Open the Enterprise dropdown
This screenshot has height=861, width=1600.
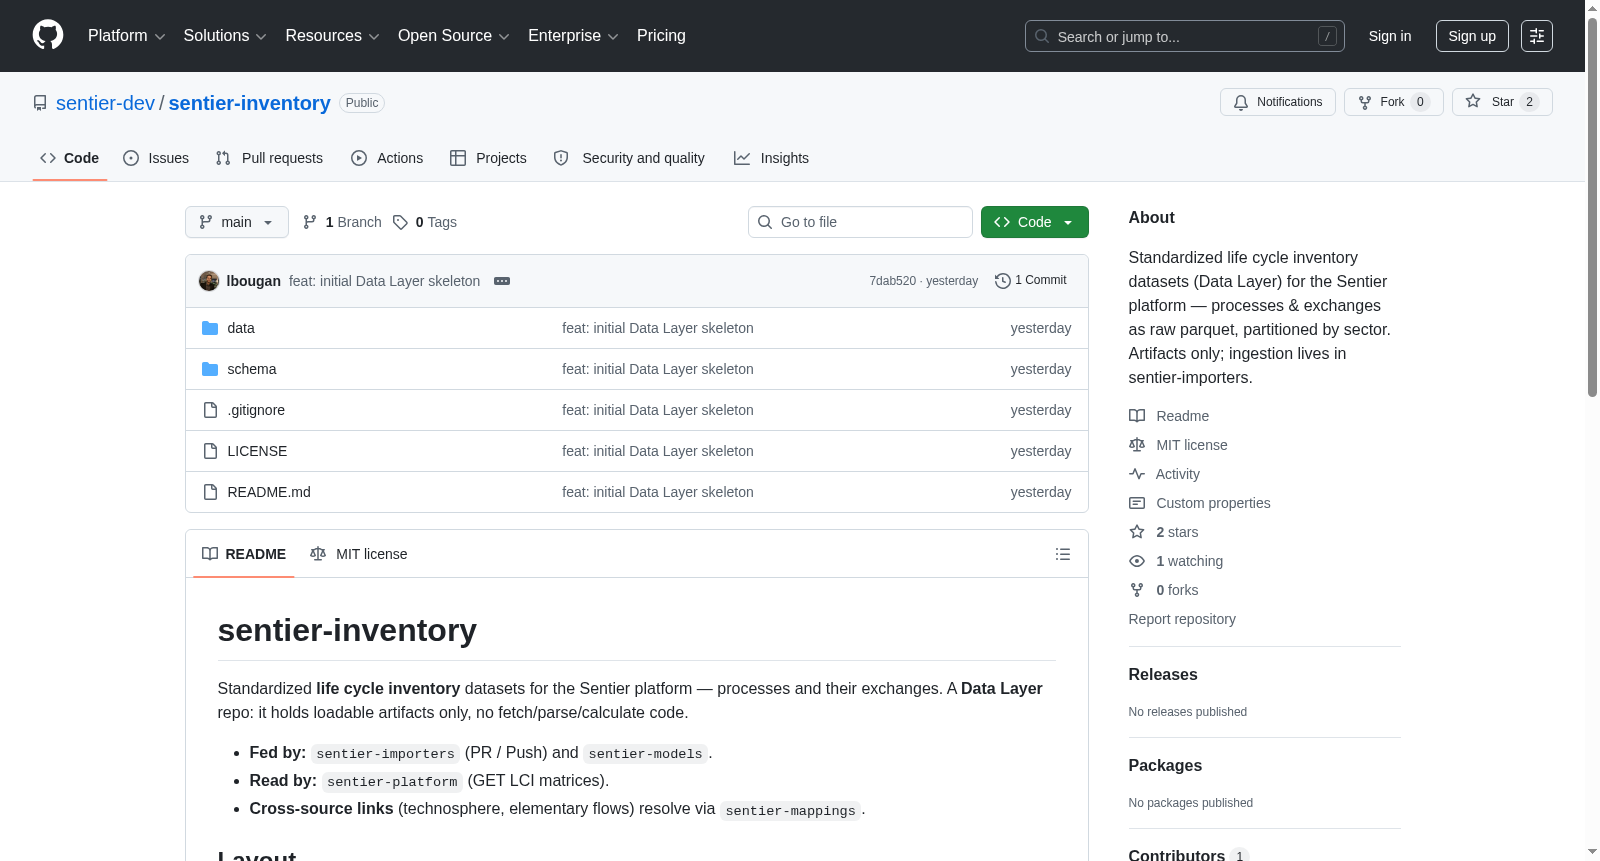[x=573, y=36]
